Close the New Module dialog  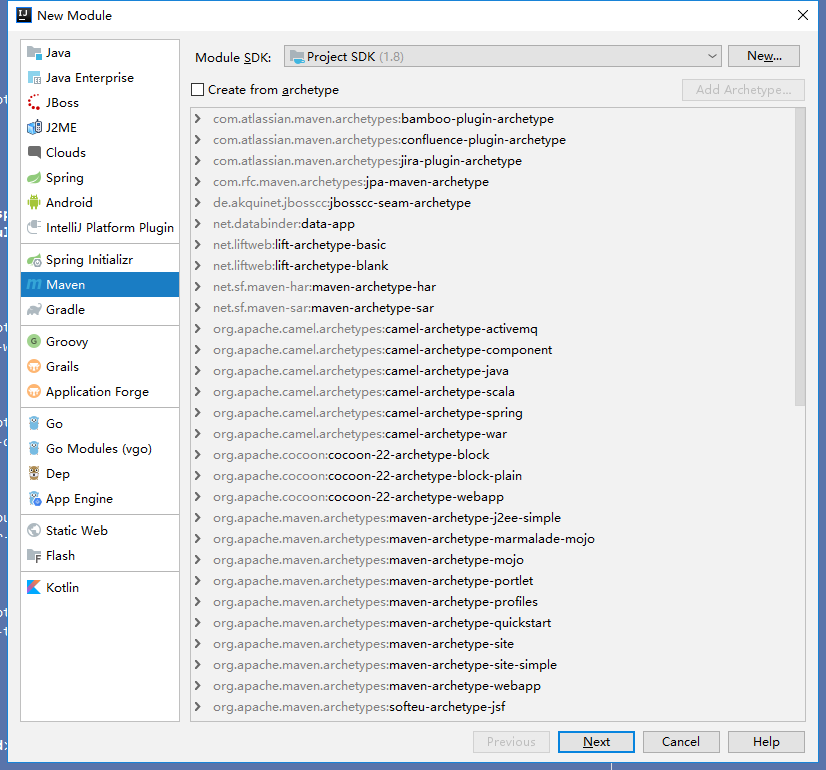pos(803,15)
